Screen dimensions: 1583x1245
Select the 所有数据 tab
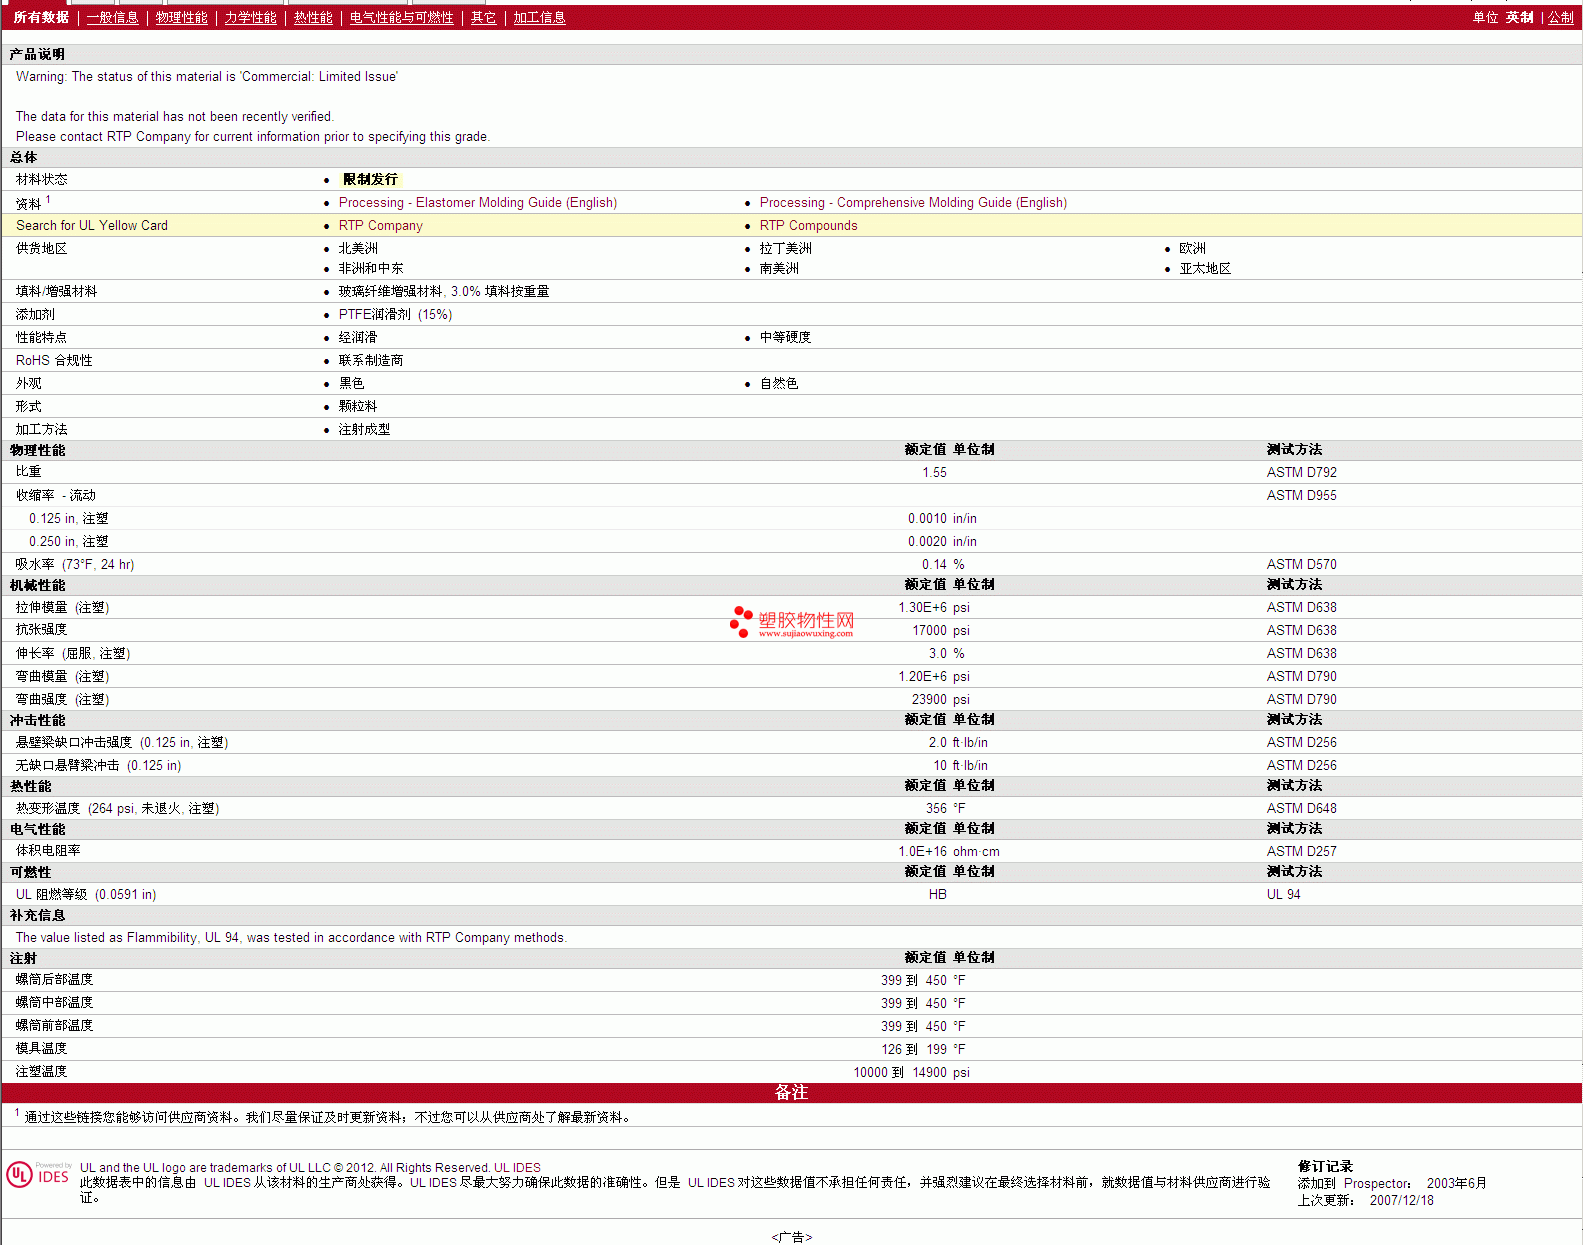point(41,17)
